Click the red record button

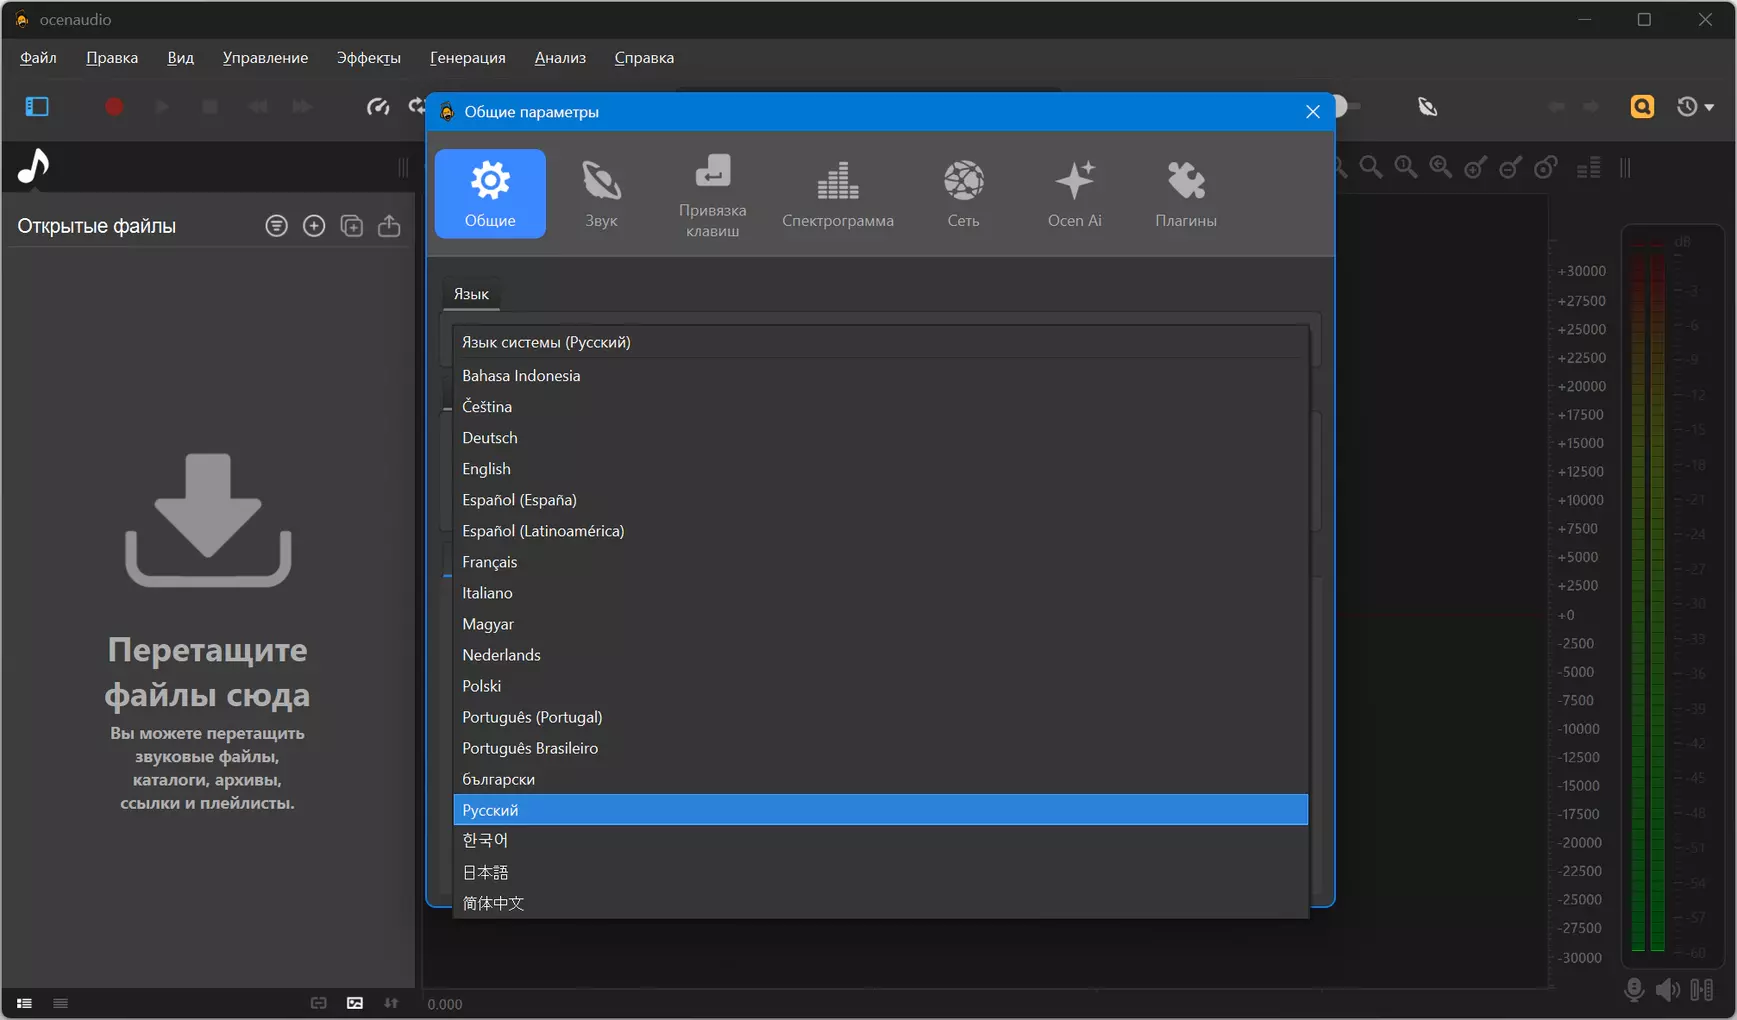coord(114,106)
